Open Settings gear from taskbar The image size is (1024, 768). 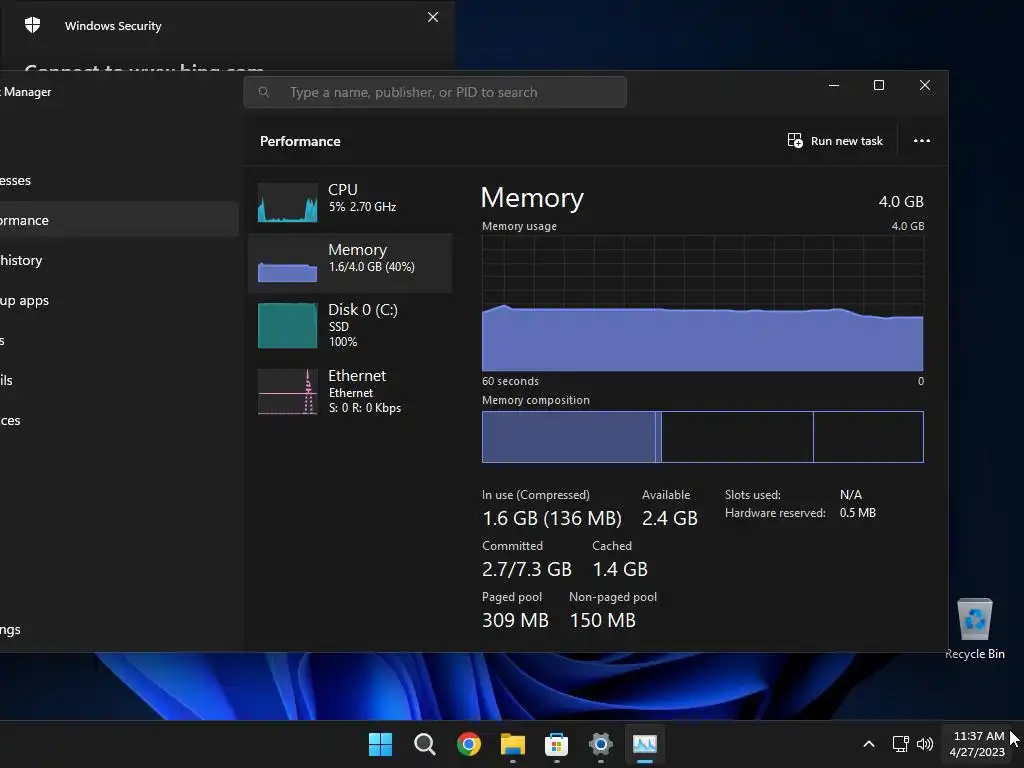(x=601, y=744)
